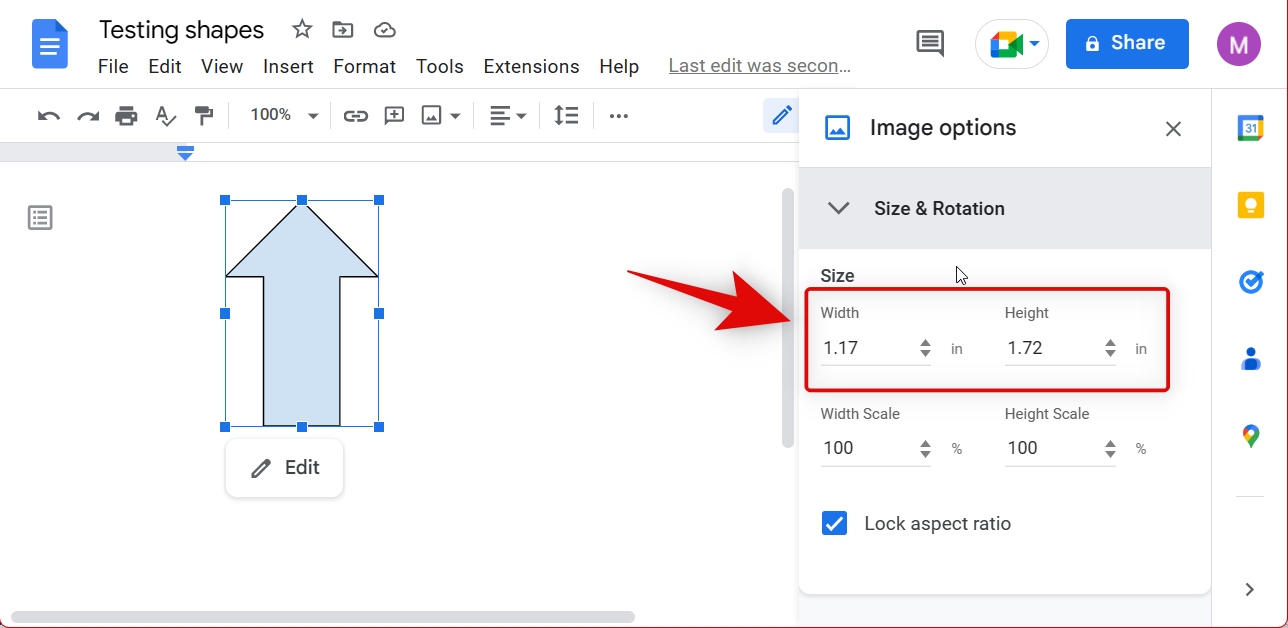Viewport: 1288px width, 628px height.
Task: Switch editing mode with pencil icon
Action: [x=781, y=116]
